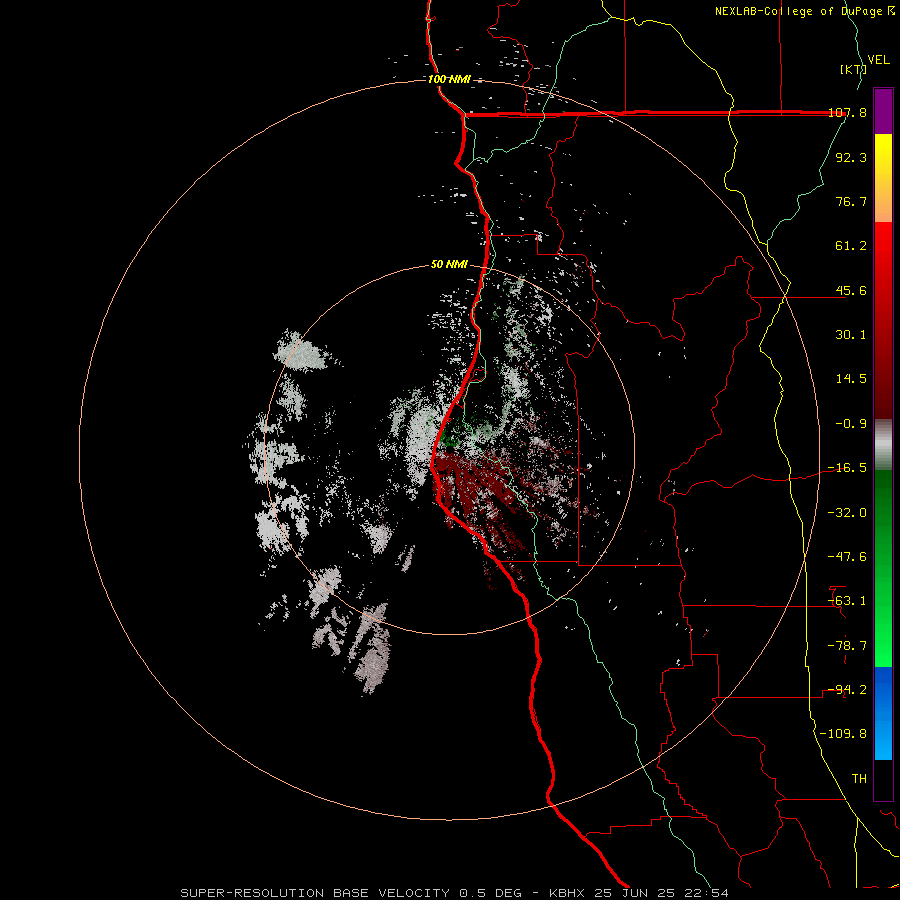Viewport: 900px width, 900px height.
Task: Click the purple segment of velocity color bar
Action: (883, 111)
